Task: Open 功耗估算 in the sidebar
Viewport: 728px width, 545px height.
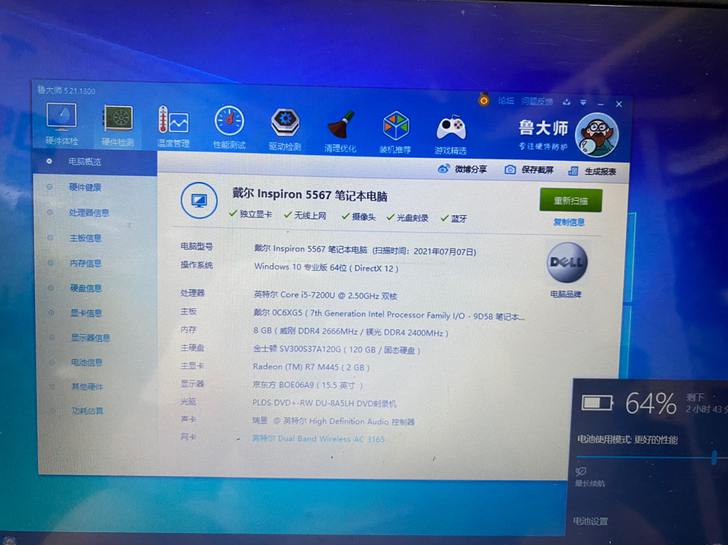Action: click(x=88, y=410)
